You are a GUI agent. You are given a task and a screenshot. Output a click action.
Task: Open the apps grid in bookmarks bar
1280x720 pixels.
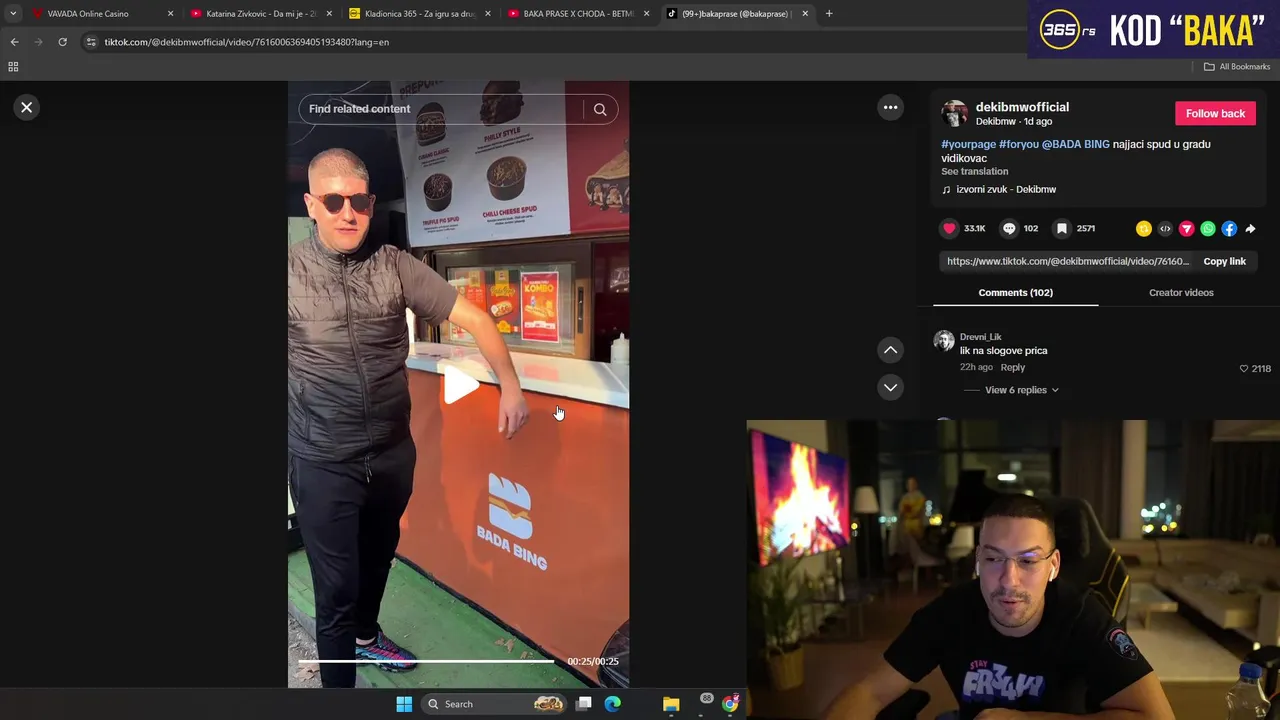pos(13,67)
